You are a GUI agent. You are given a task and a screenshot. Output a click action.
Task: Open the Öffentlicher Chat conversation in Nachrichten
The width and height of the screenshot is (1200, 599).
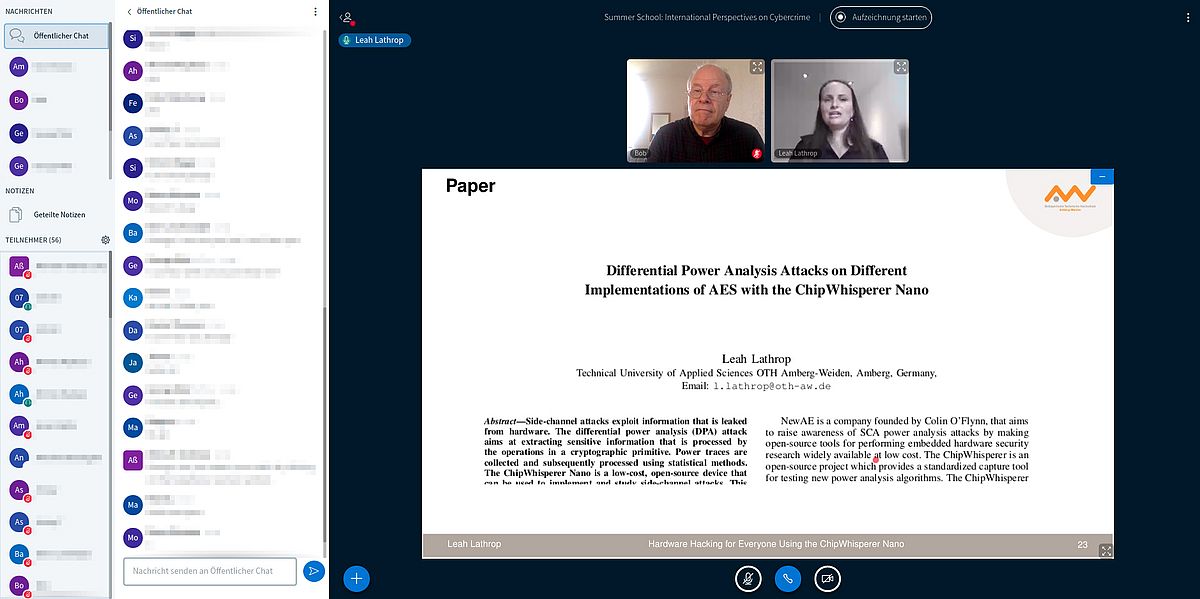tap(55, 36)
